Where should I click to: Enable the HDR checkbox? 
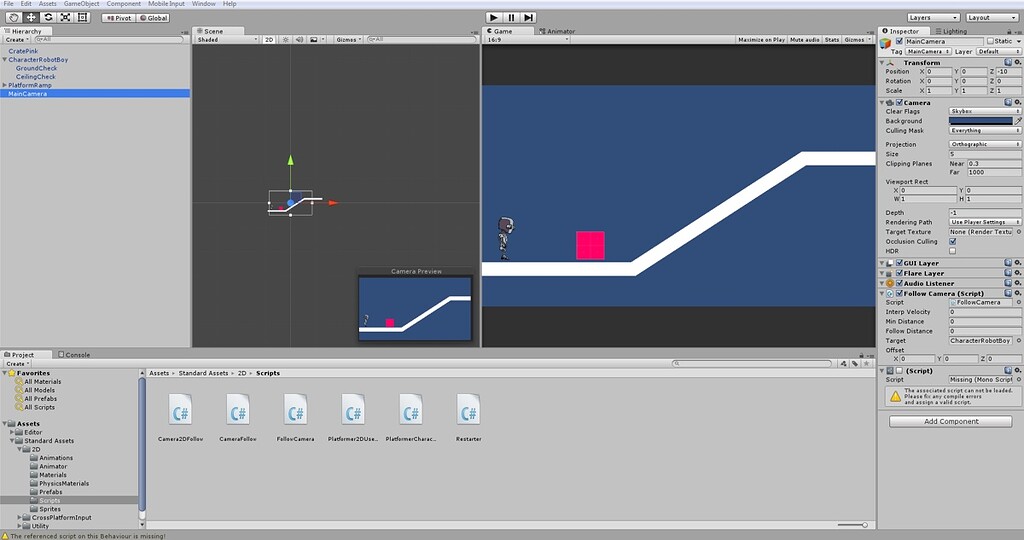pos(952,251)
